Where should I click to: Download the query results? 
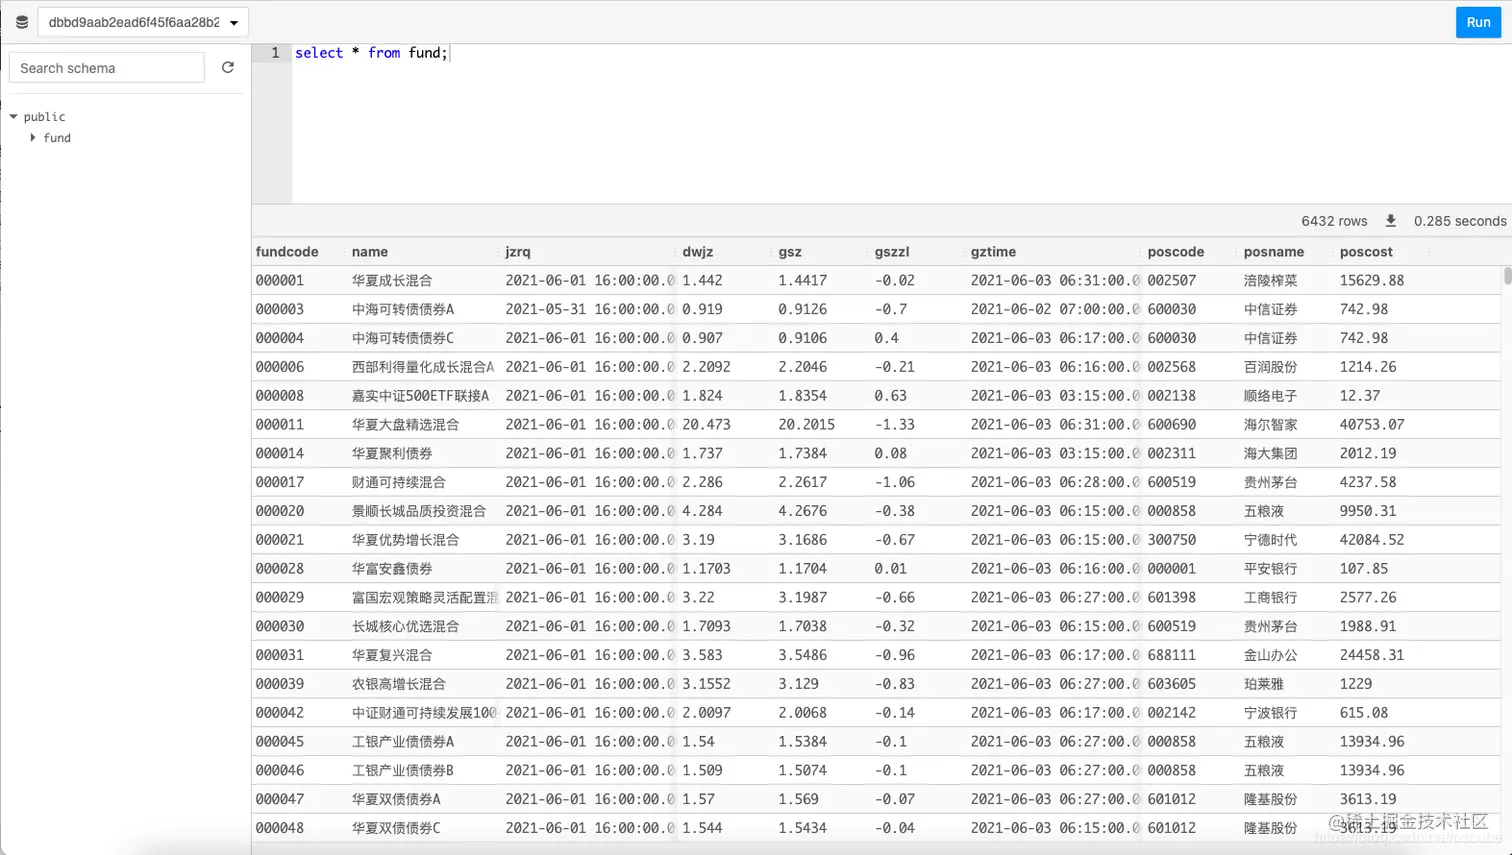click(x=1390, y=221)
